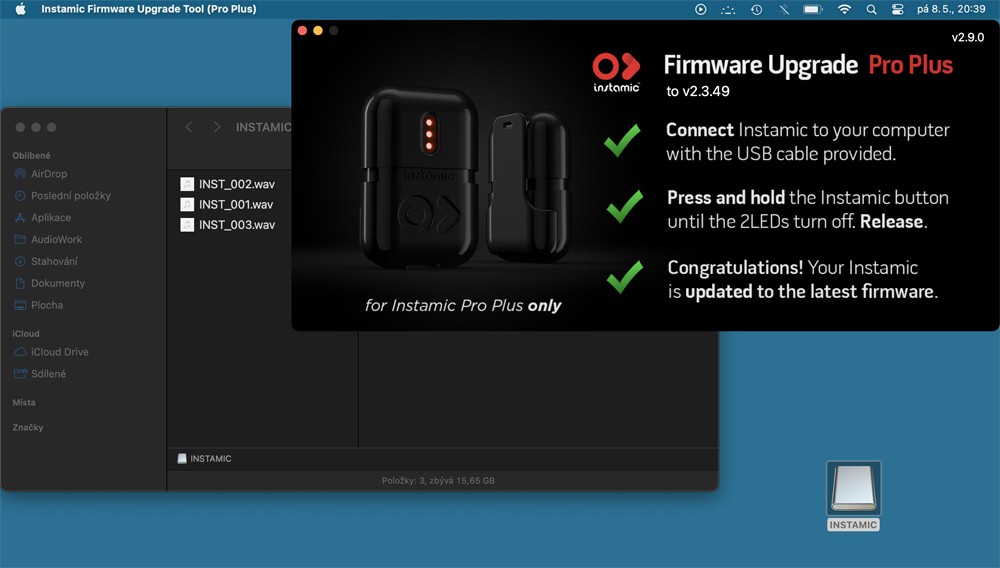Expand Značky section in Finder sidebar
Screen dimensions: 1000x568
pos(28,427)
